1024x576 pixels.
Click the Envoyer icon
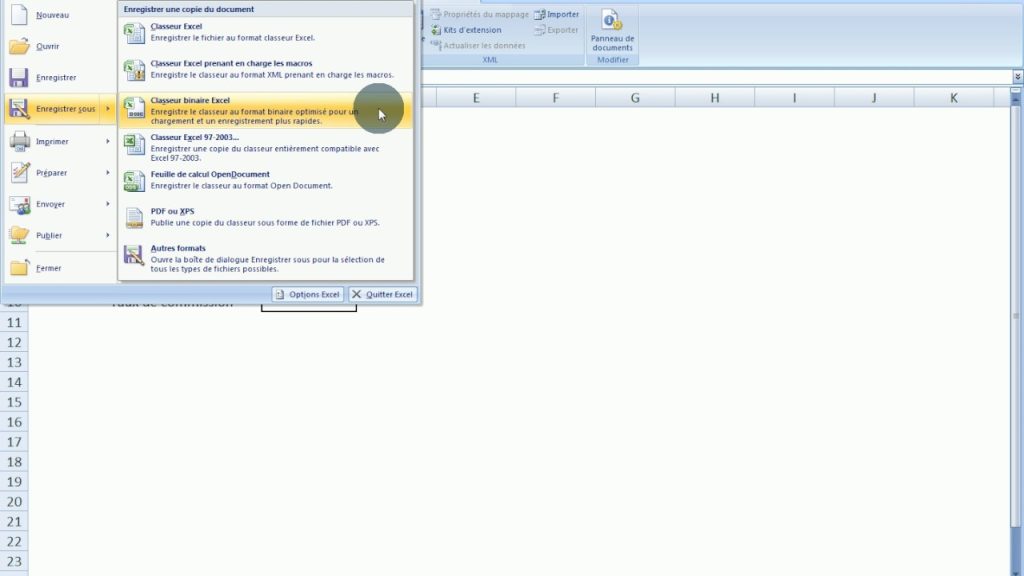[19, 204]
